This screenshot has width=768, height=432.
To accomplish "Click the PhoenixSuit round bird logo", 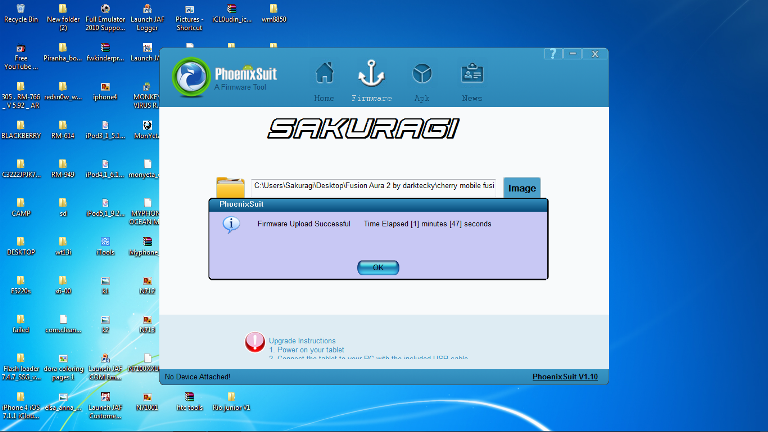I will [191, 77].
